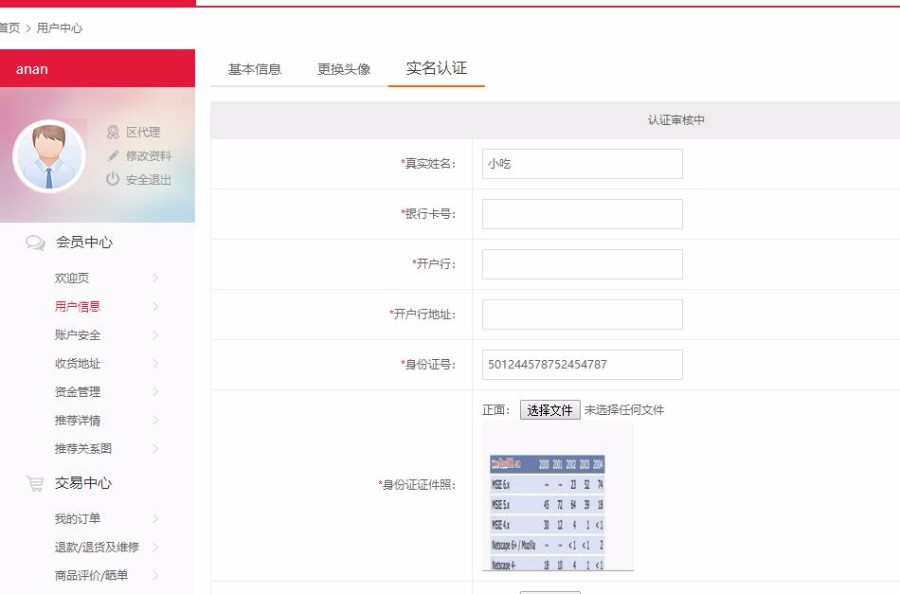The image size is (900, 594).
Task: Click the pencil icon beside 修改资料
Action: 113,156
